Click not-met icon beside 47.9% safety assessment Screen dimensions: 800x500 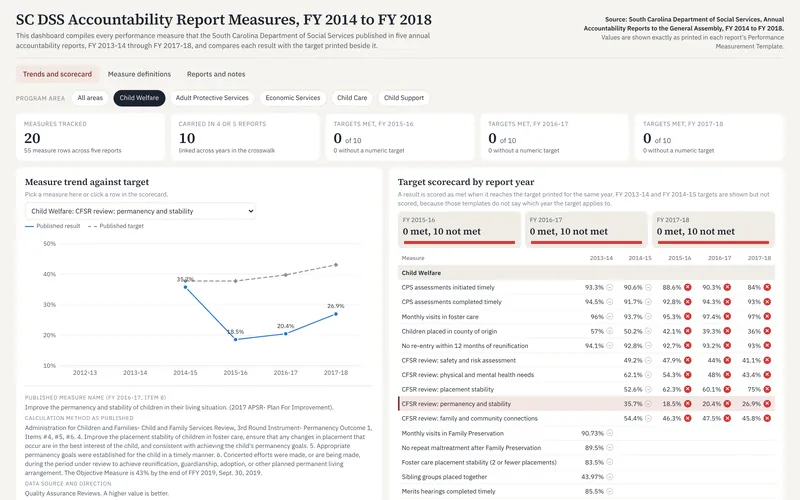click(x=688, y=360)
